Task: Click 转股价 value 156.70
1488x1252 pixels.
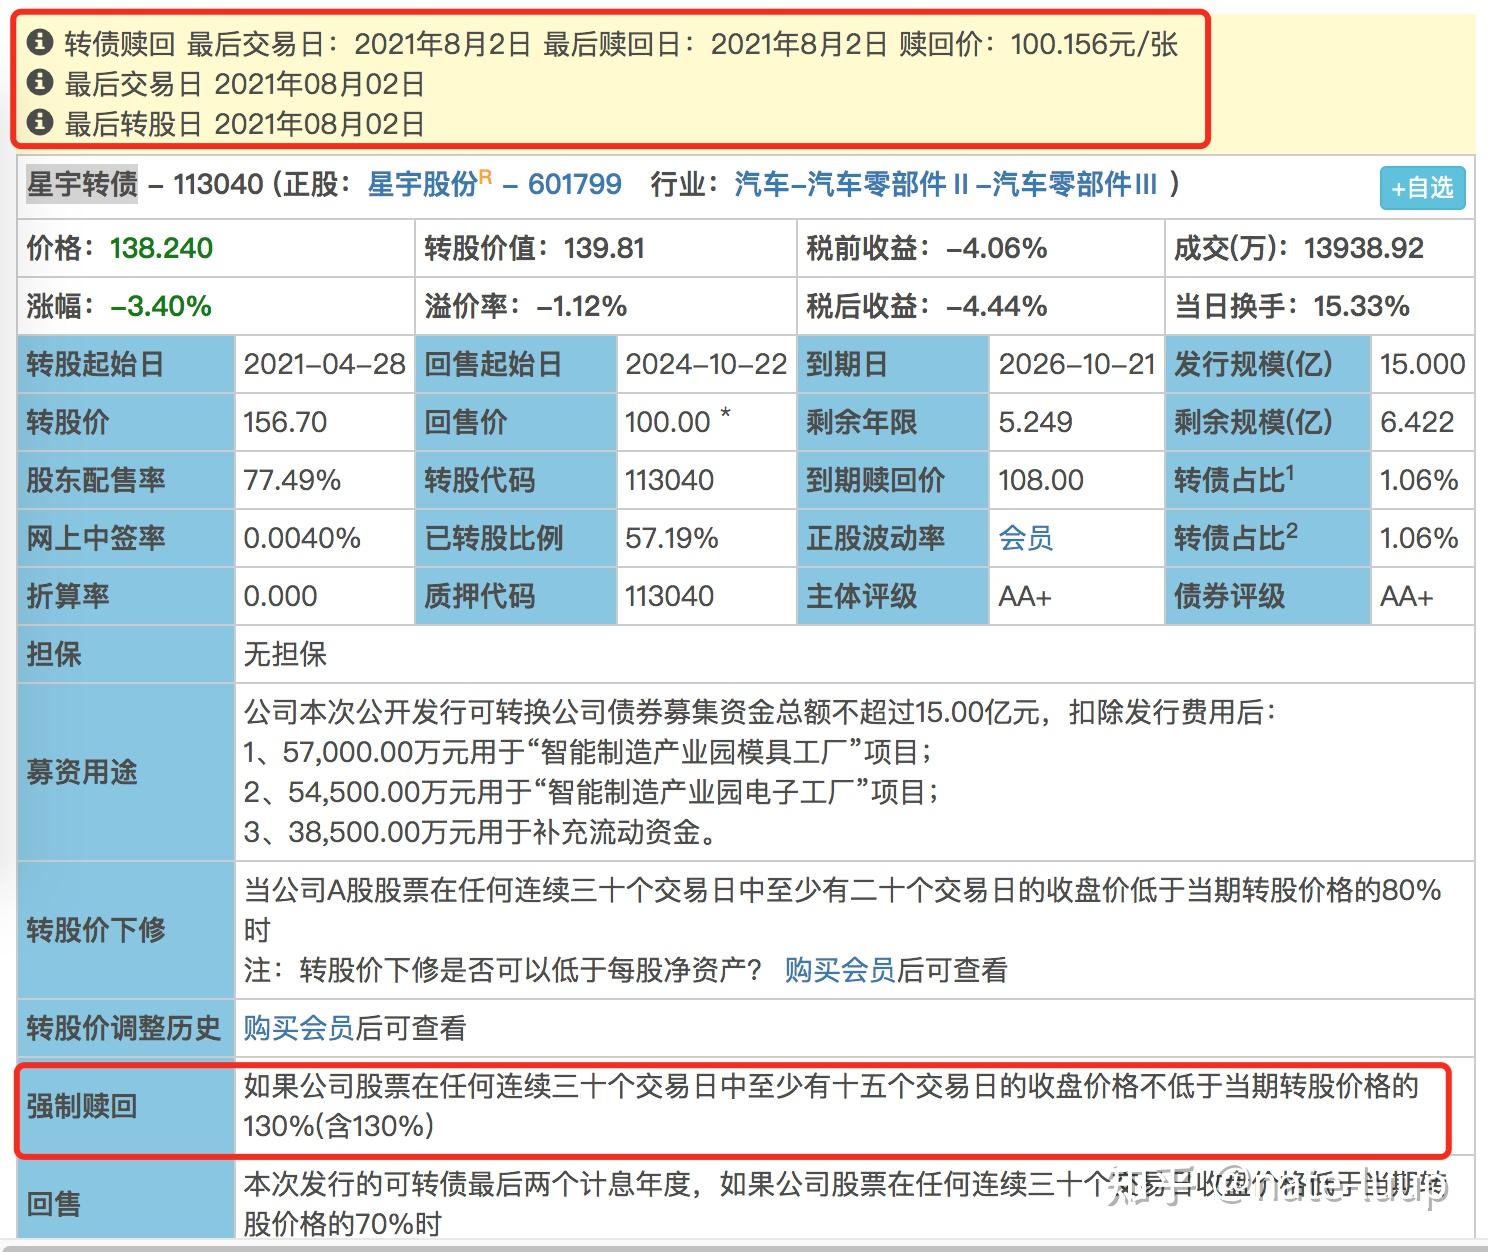Action: (x=285, y=422)
